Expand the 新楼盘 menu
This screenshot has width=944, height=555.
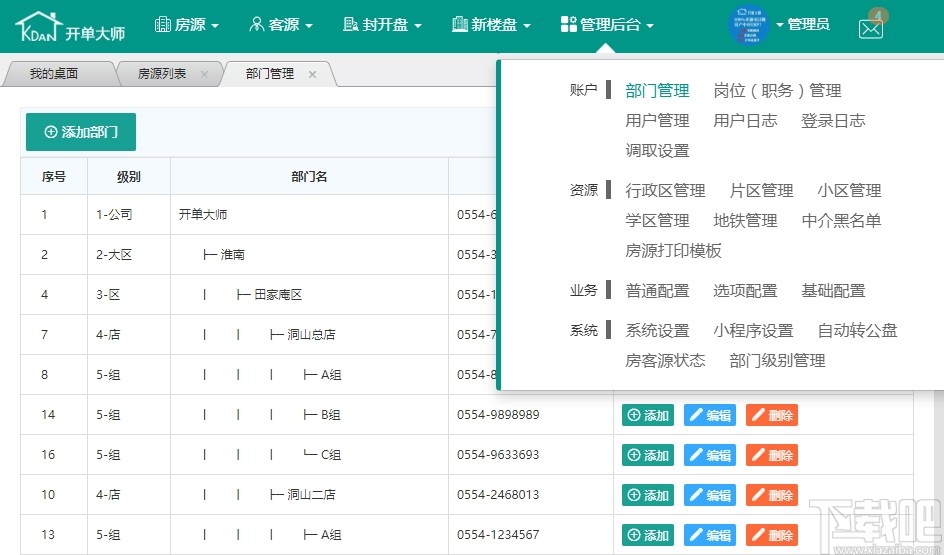pos(491,25)
